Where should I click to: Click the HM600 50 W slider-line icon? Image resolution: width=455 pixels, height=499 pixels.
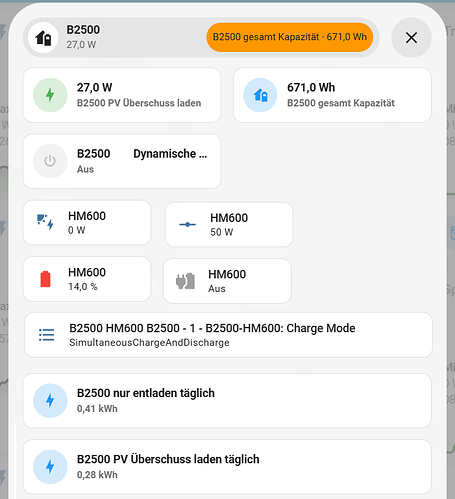tap(187, 224)
